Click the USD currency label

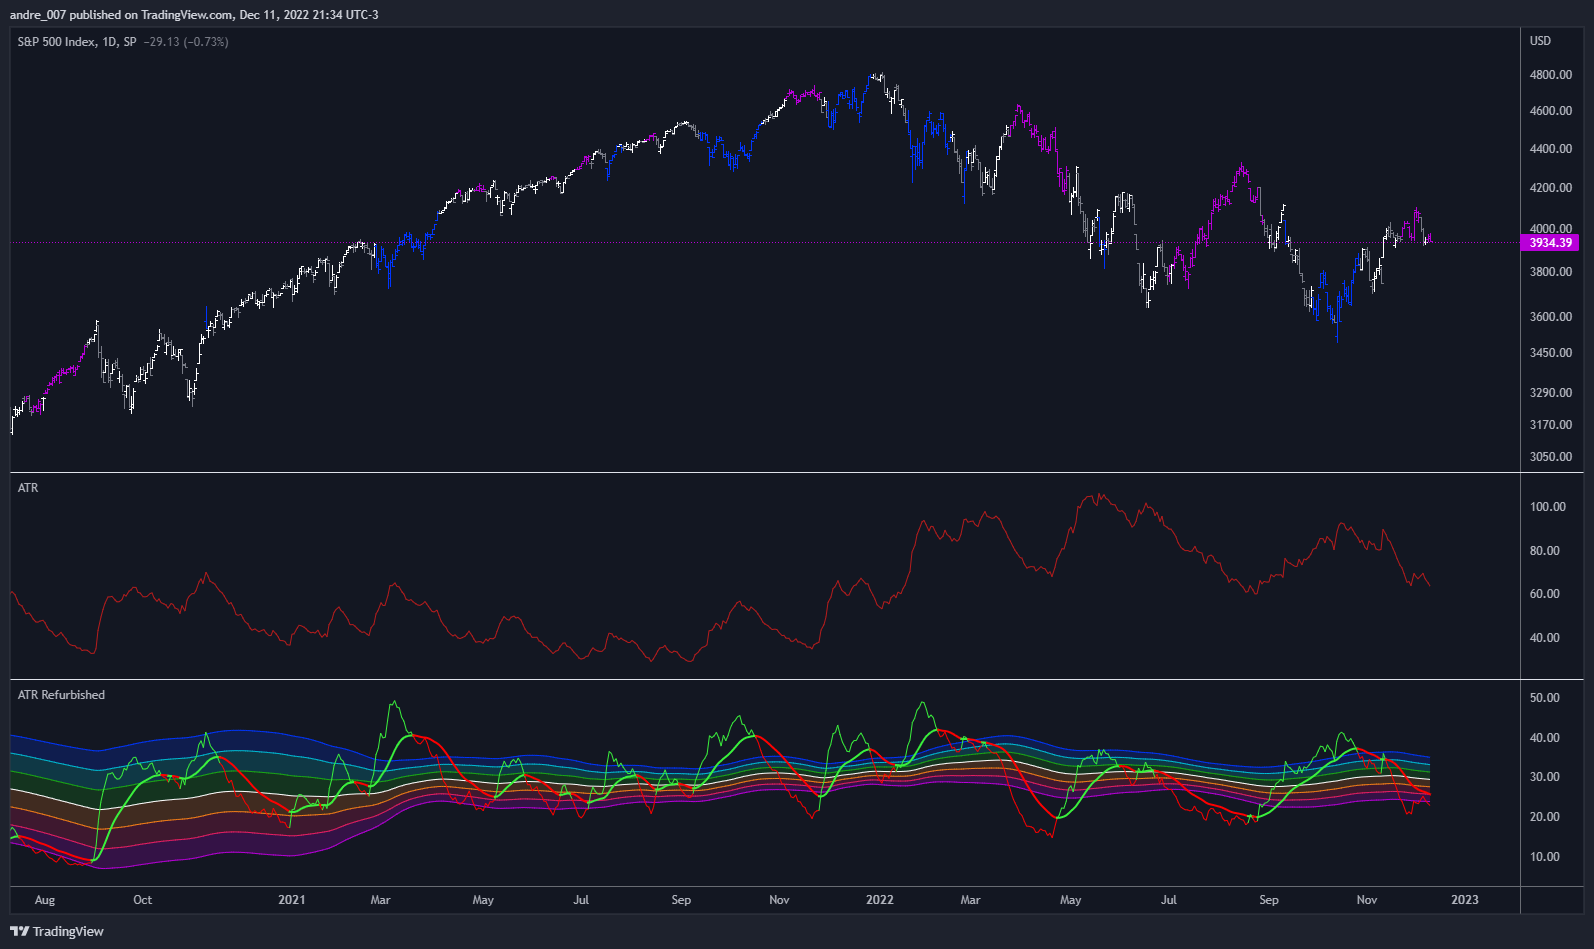coord(1540,41)
